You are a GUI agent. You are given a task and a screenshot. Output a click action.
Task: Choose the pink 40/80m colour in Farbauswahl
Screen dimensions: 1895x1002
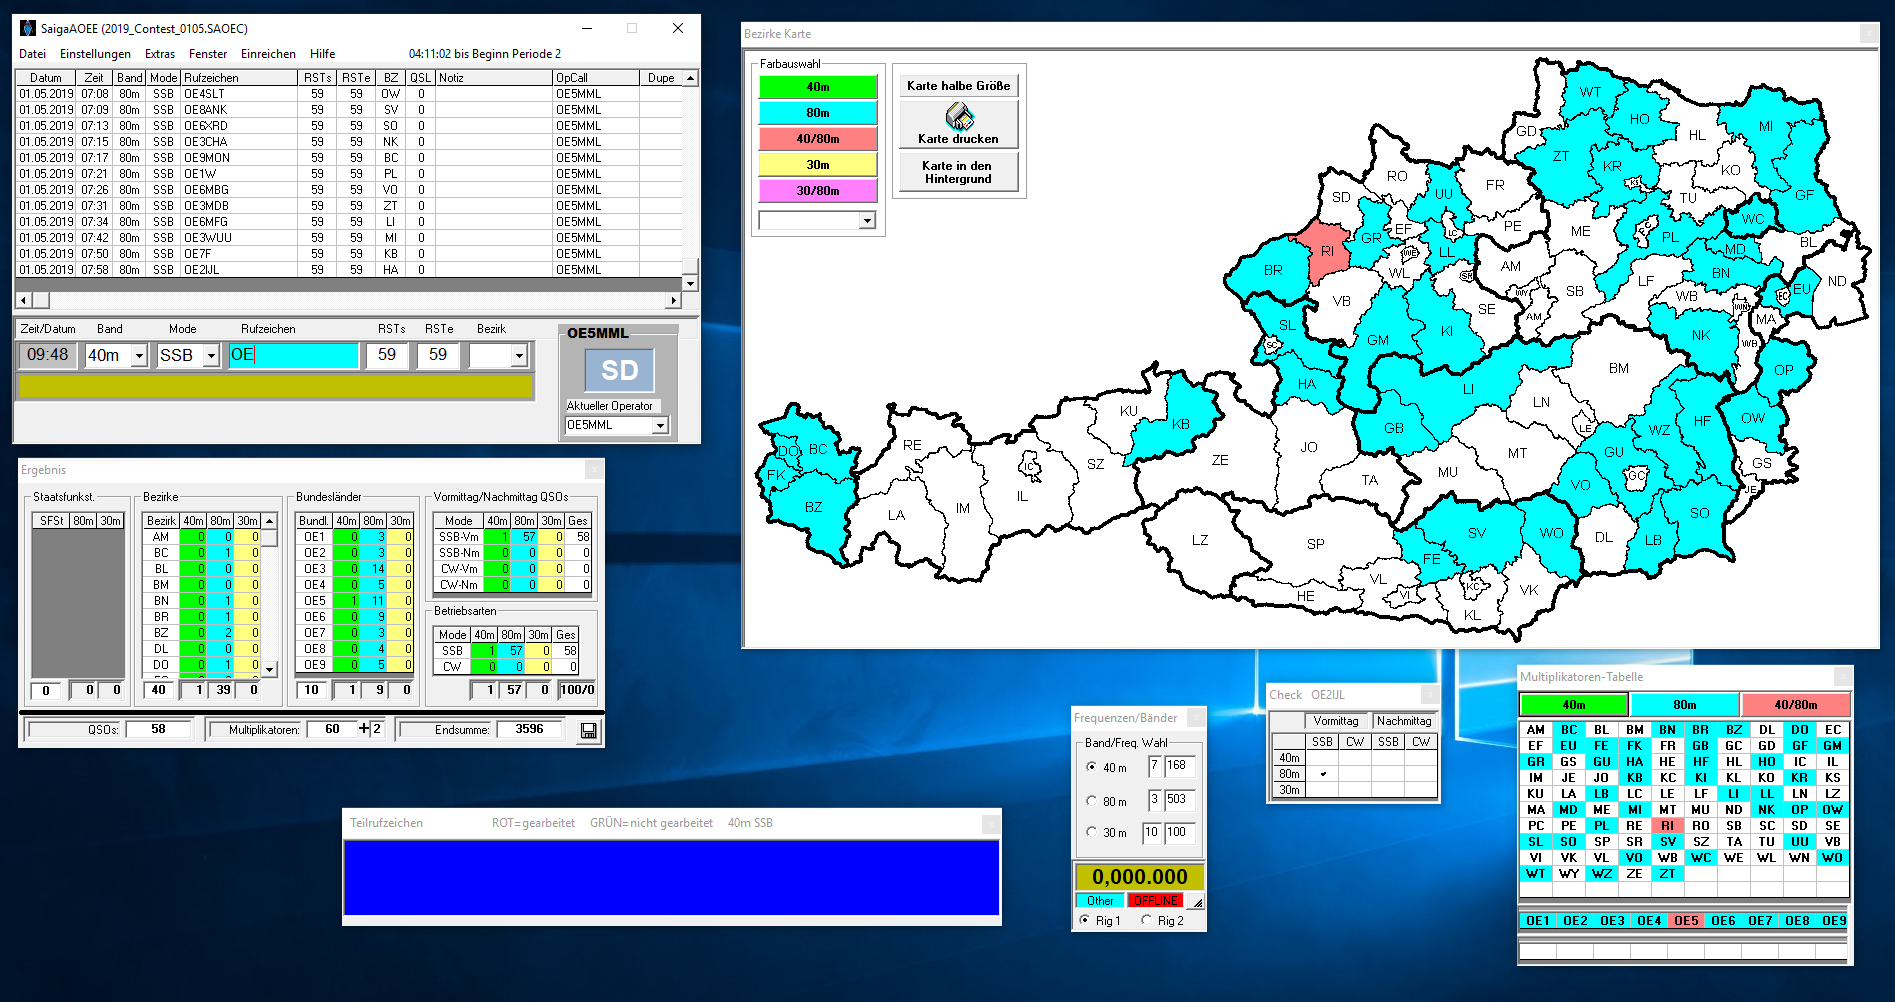pyautogui.click(x=817, y=139)
